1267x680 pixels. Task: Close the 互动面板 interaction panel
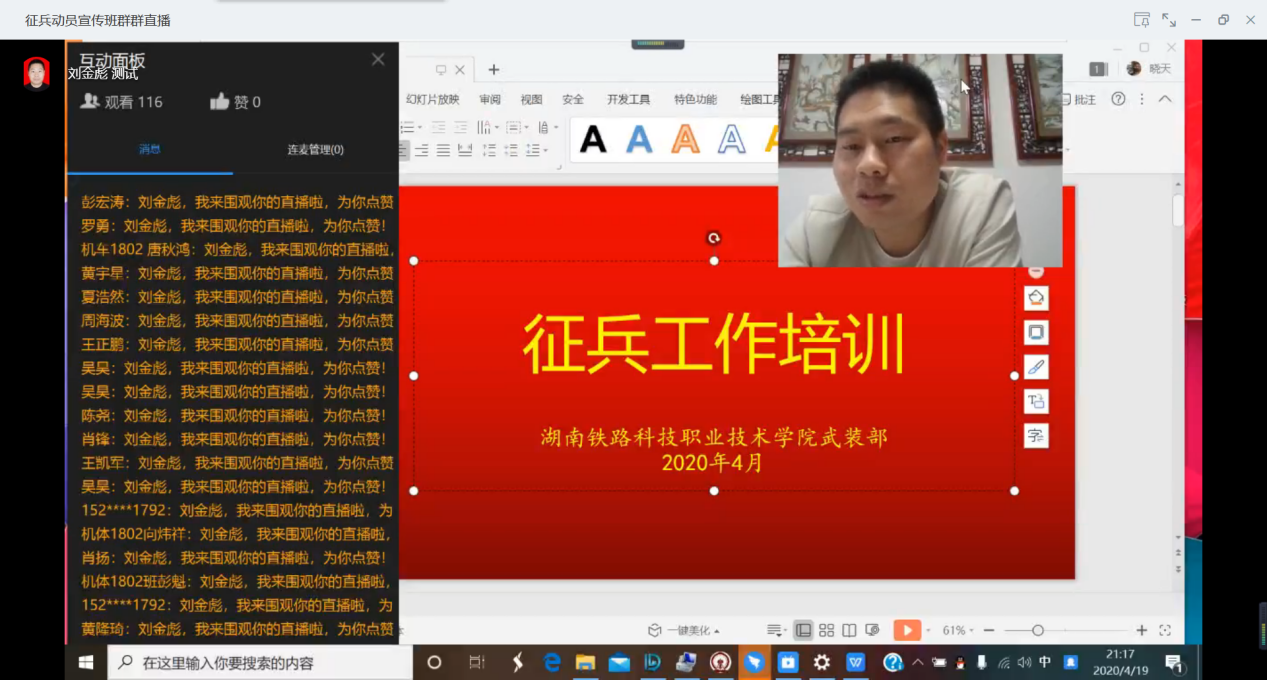coord(378,60)
